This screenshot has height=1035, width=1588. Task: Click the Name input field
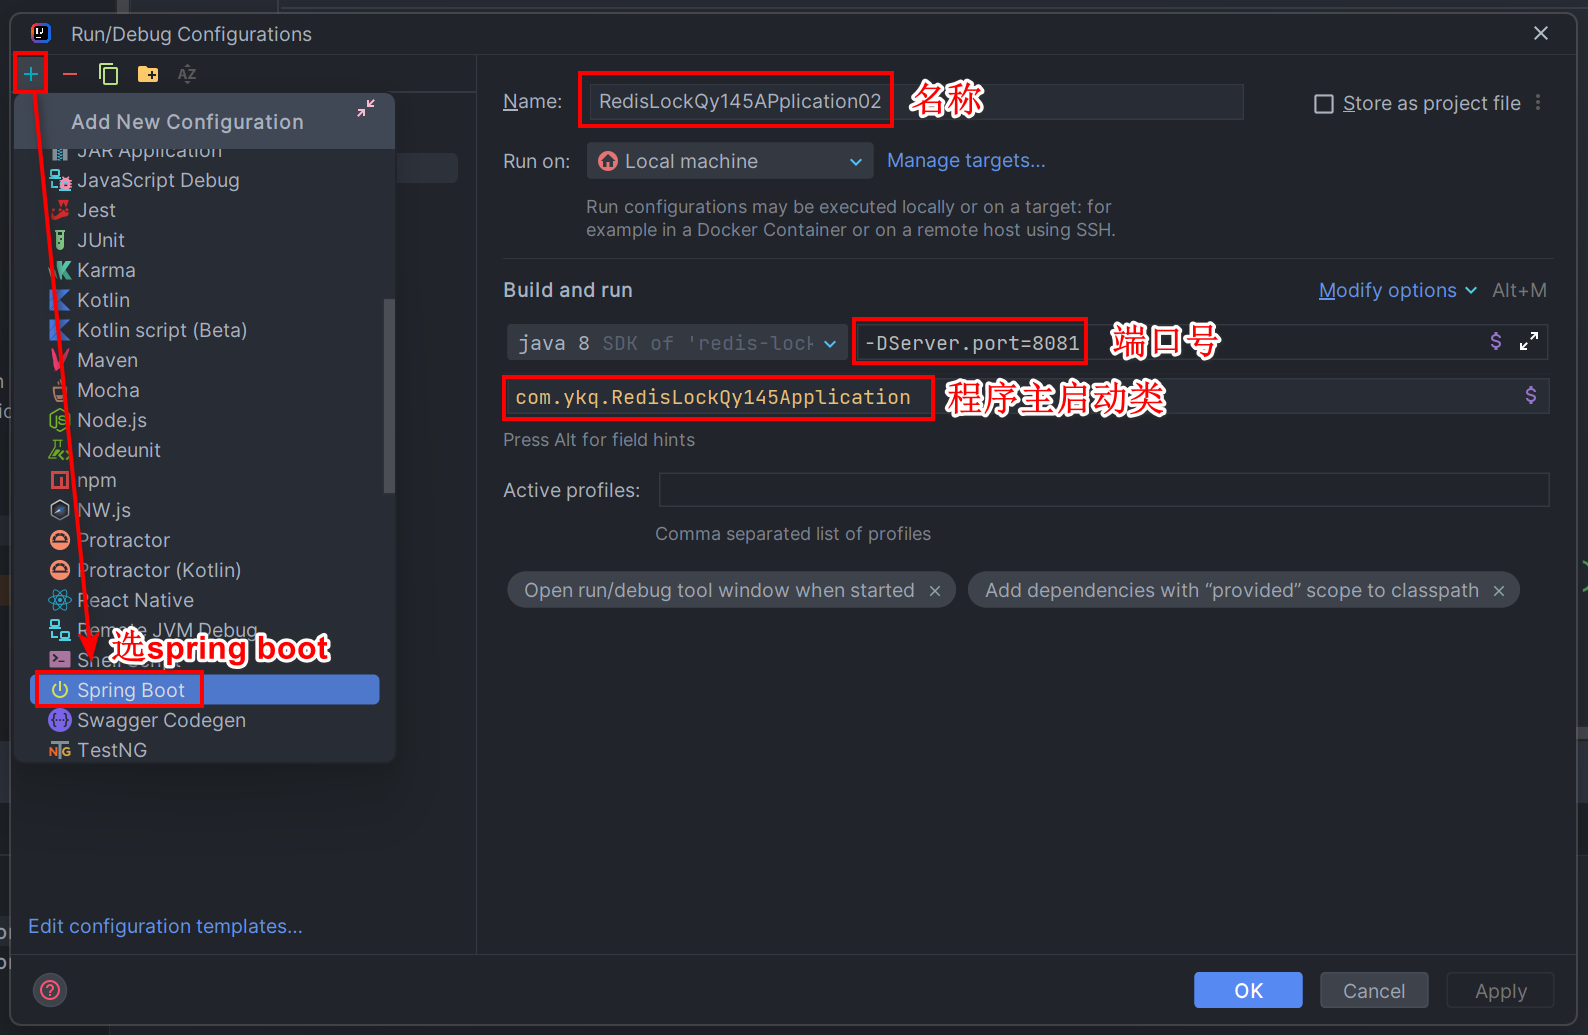tap(915, 101)
